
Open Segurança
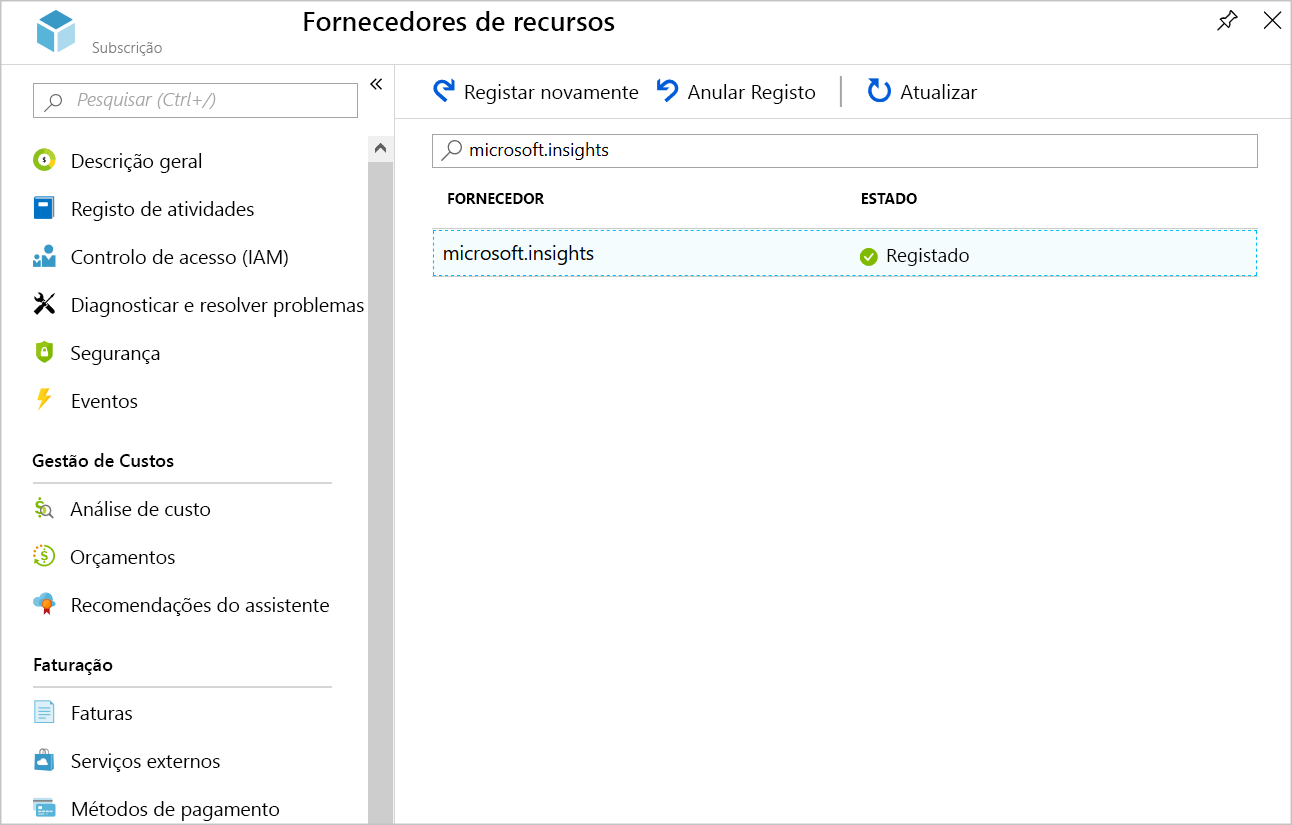point(115,353)
